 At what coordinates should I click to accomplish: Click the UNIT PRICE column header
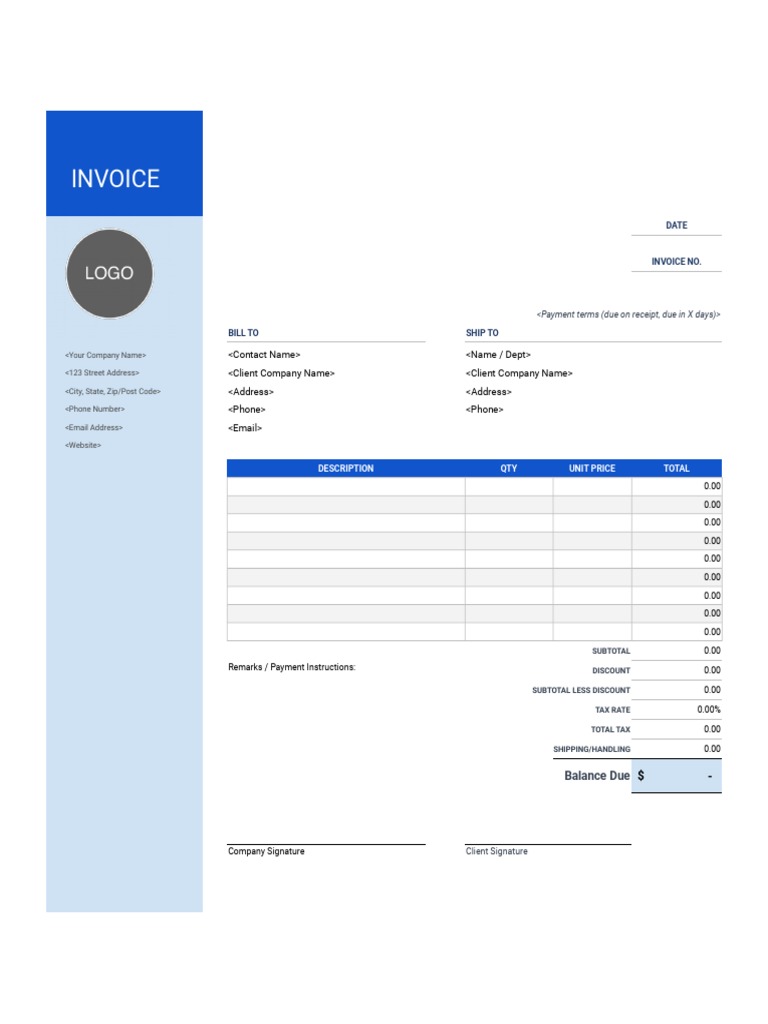tap(592, 468)
